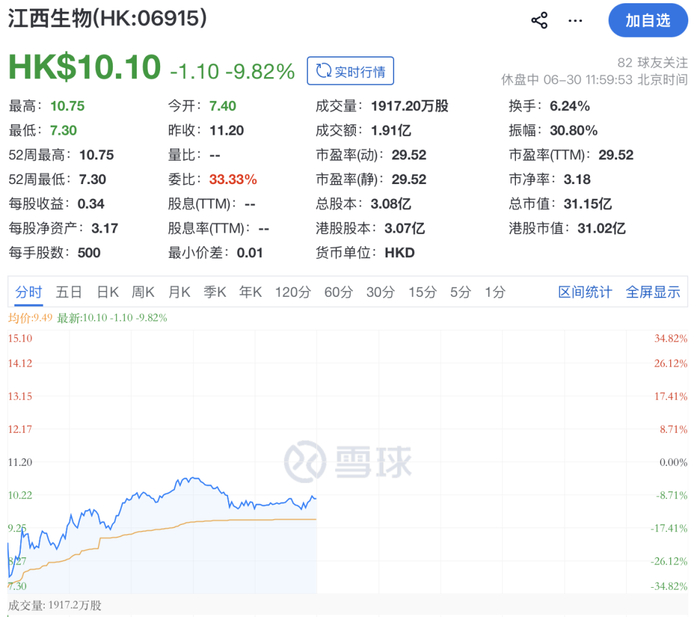Click the -1.10 -9.82% change text
700x617 pixels.
[x=233, y=71]
